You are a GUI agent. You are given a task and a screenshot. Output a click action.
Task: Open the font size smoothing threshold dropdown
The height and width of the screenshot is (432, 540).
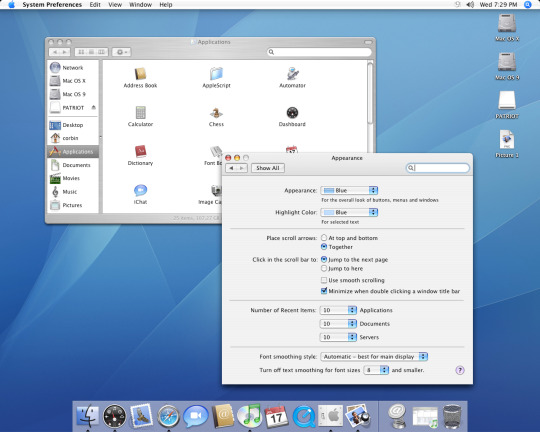pos(376,370)
